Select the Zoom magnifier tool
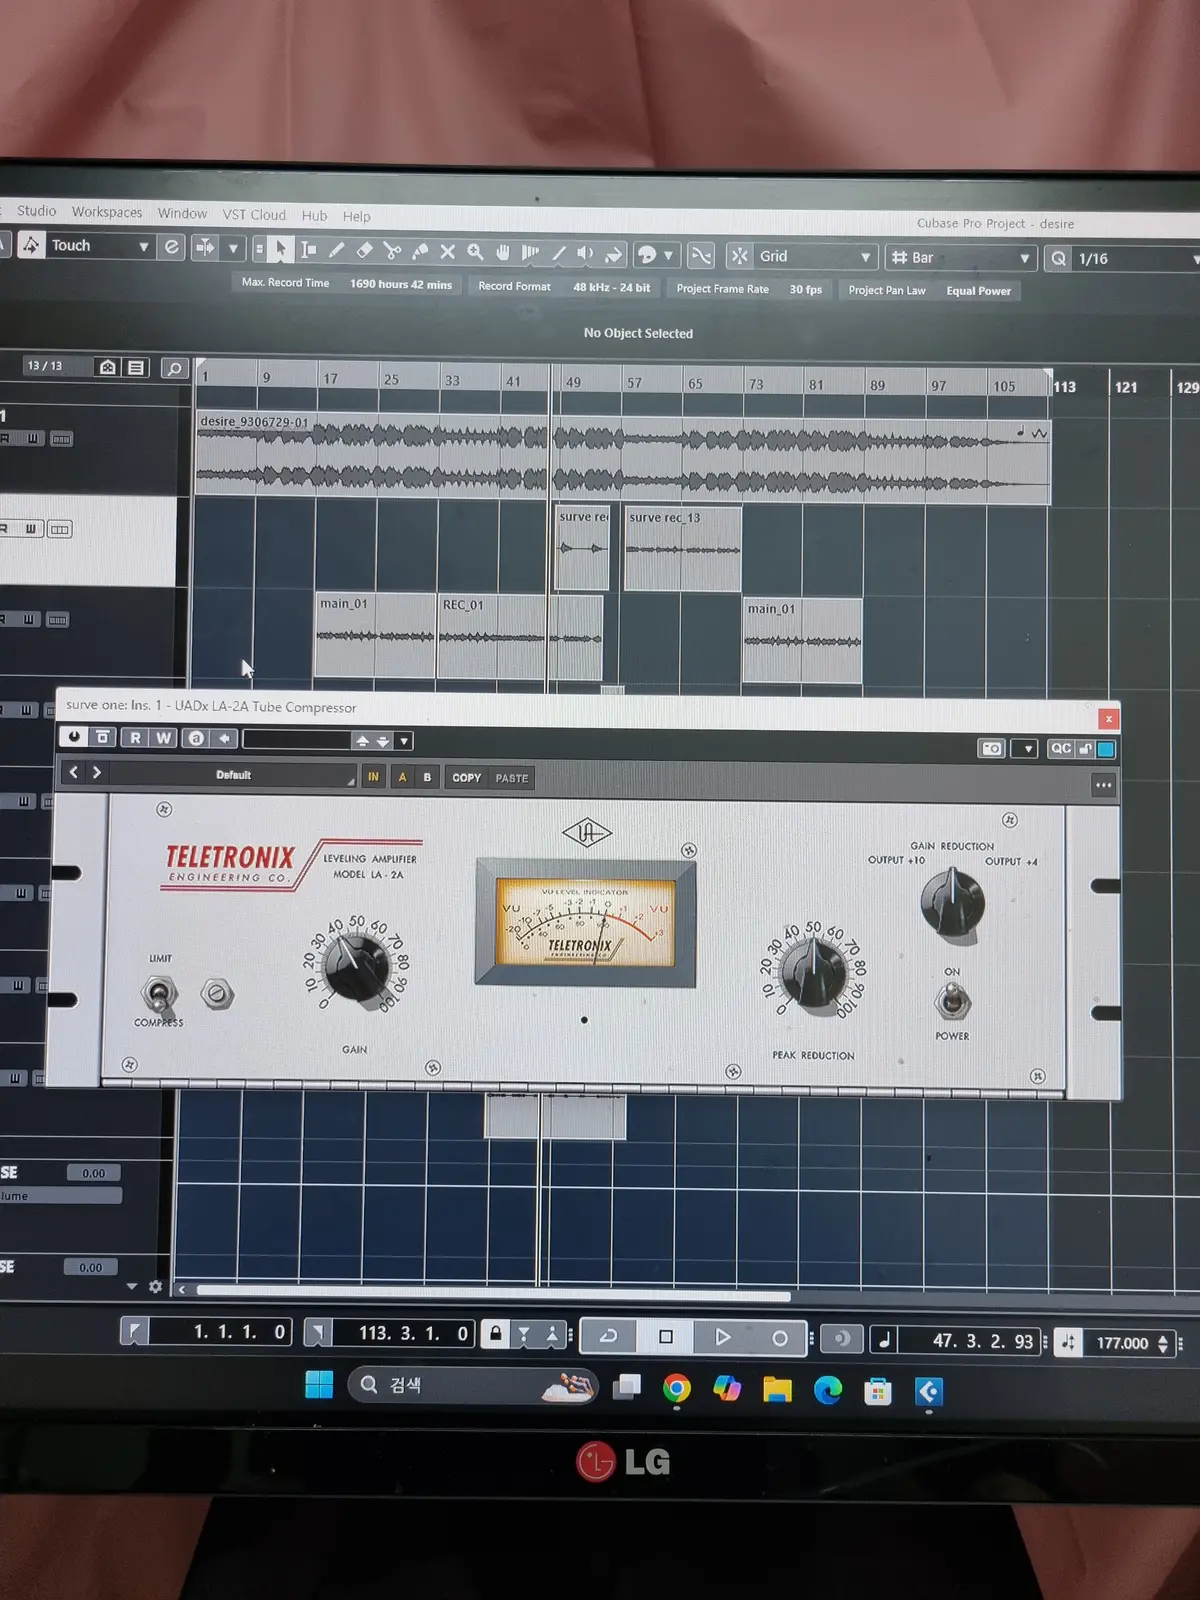 (x=475, y=252)
